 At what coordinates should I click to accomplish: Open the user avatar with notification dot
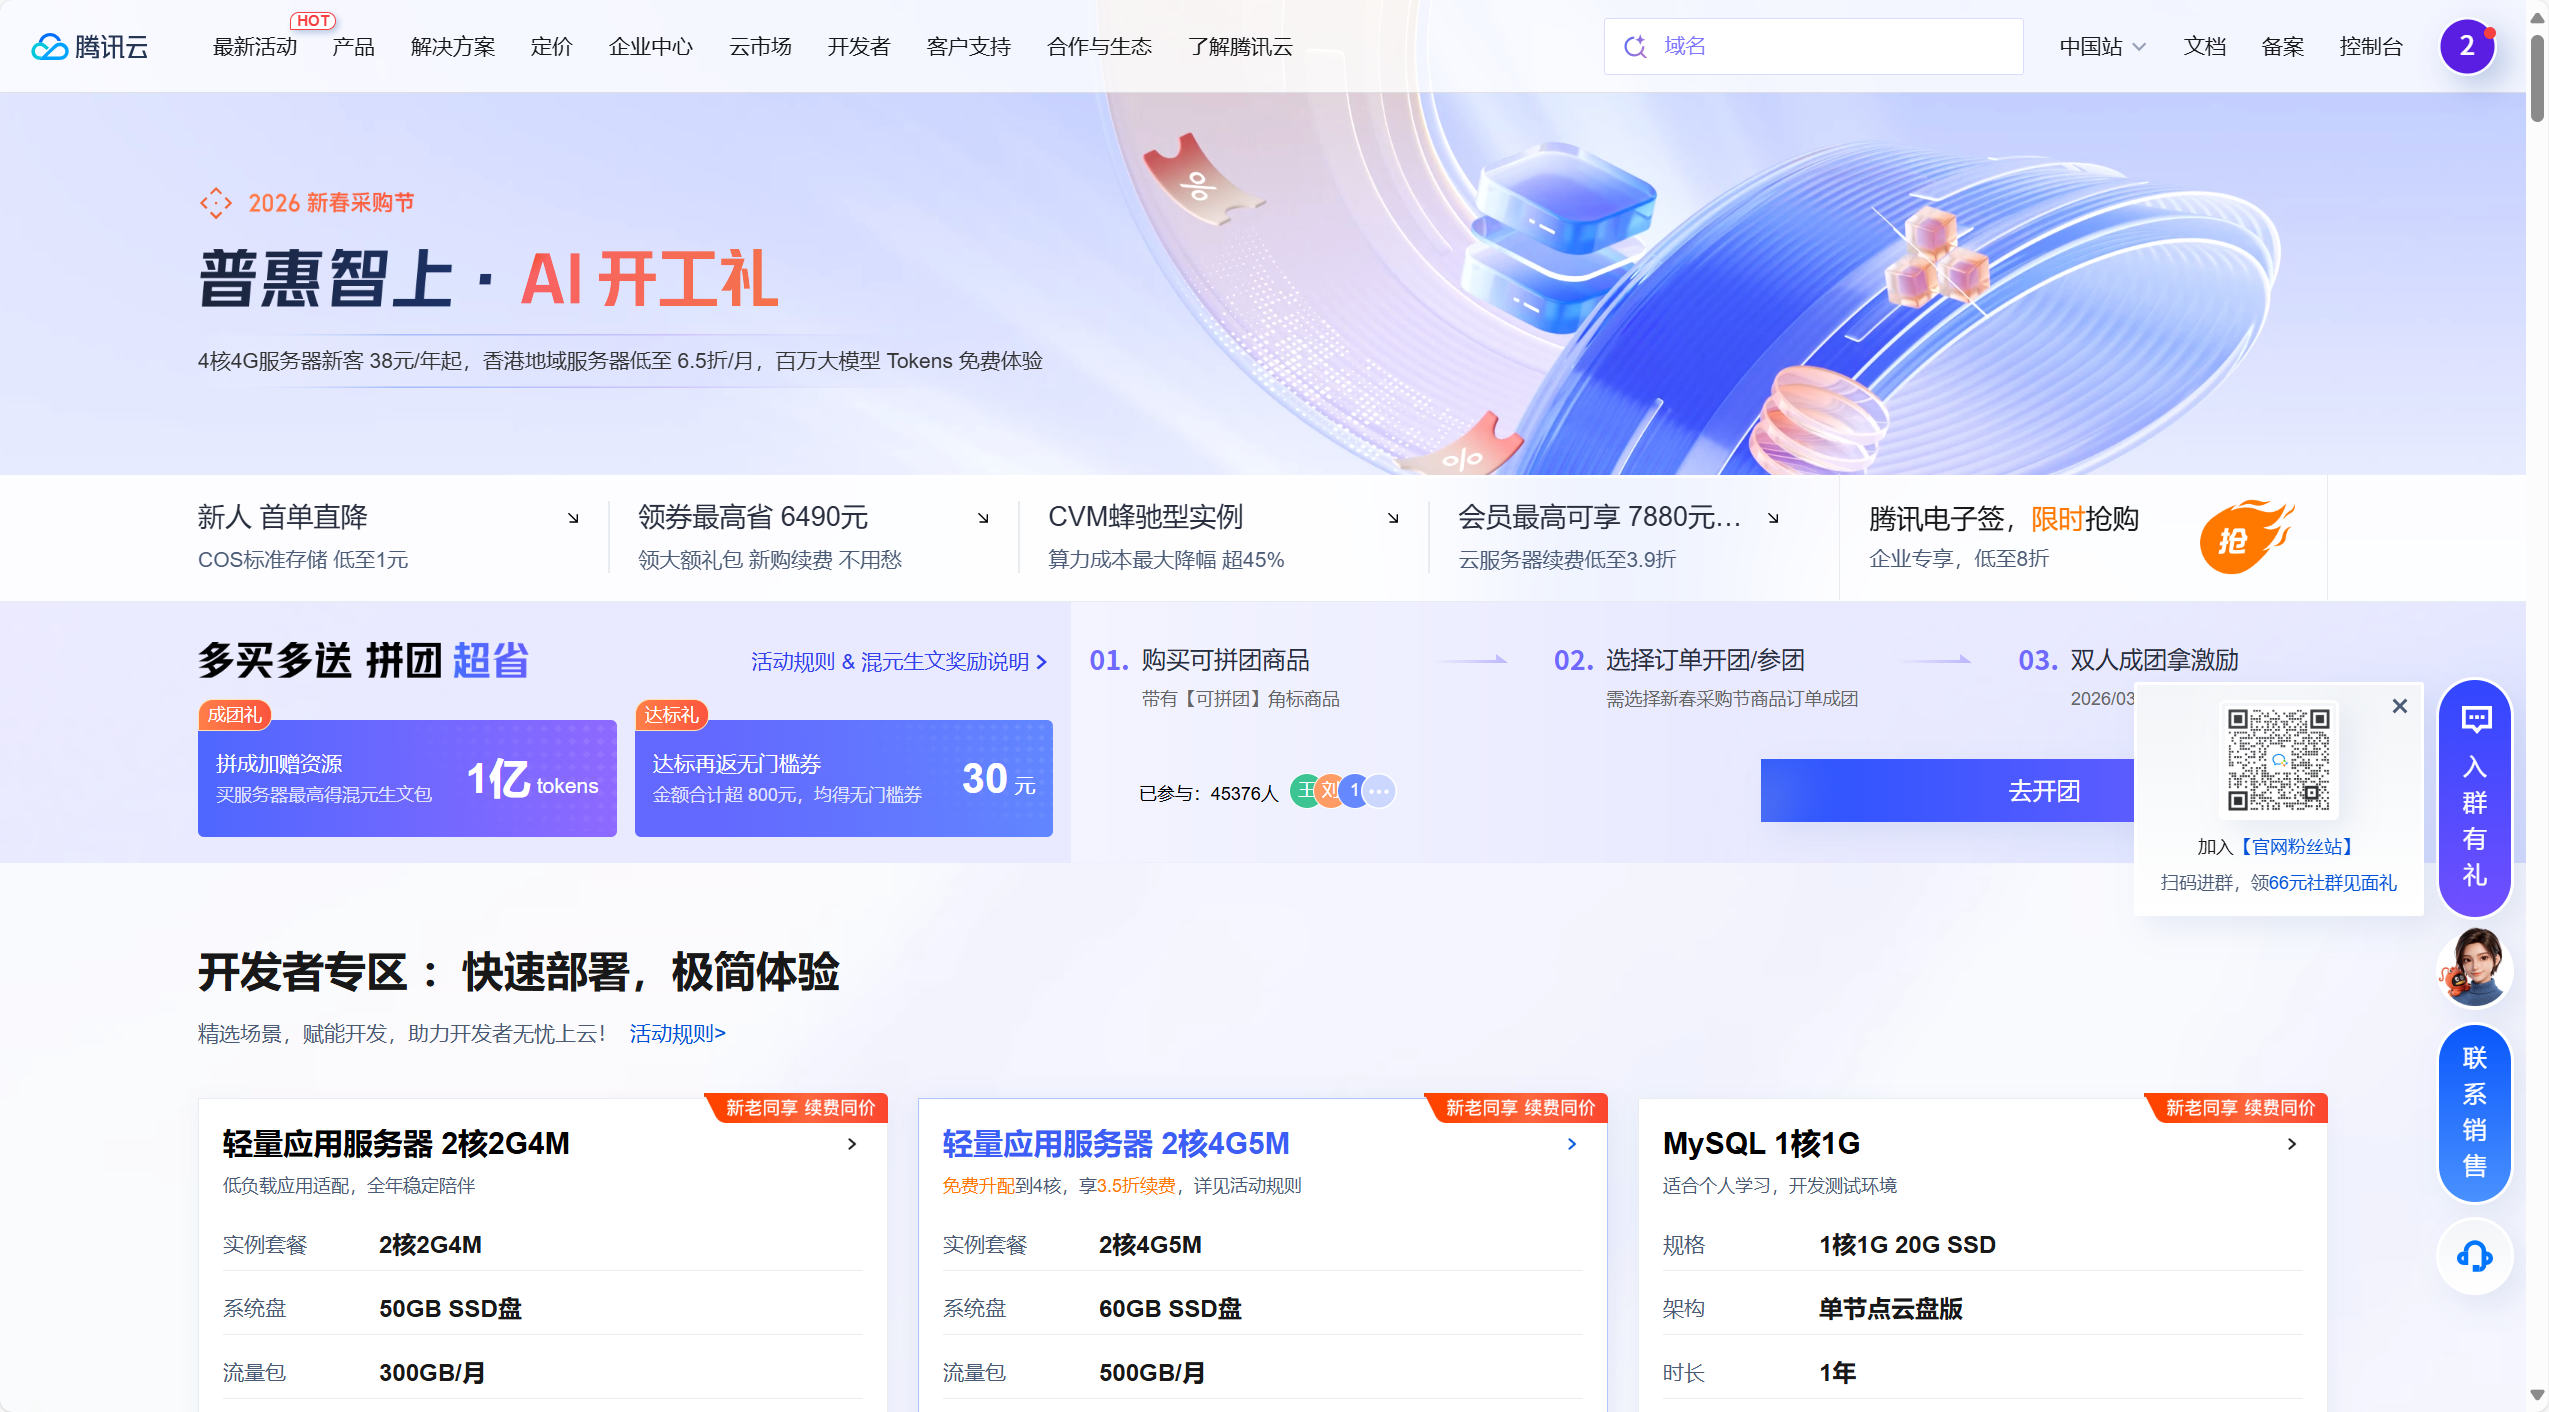click(2466, 46)
